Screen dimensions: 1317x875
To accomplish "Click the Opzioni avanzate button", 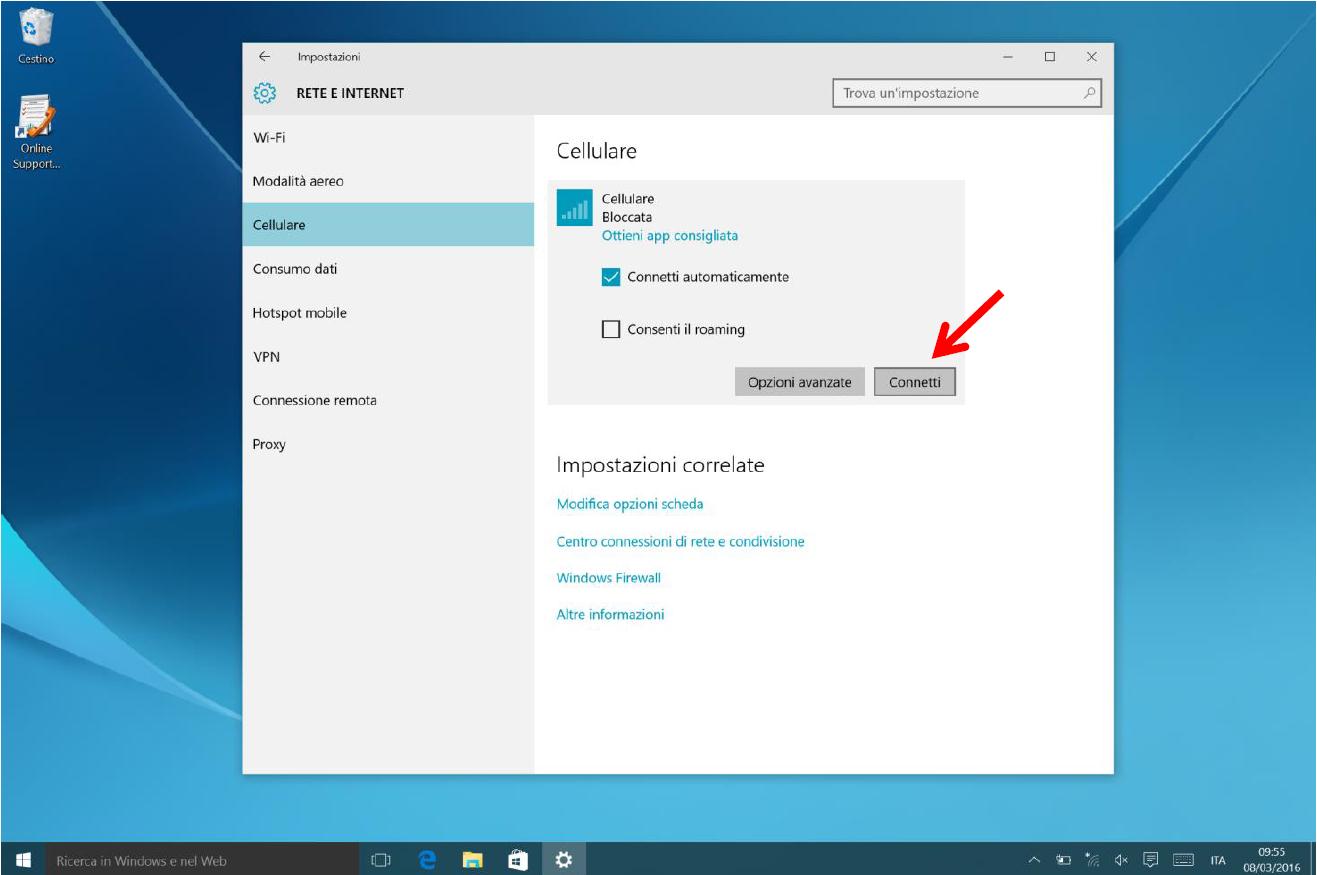I will coord(799,382).
